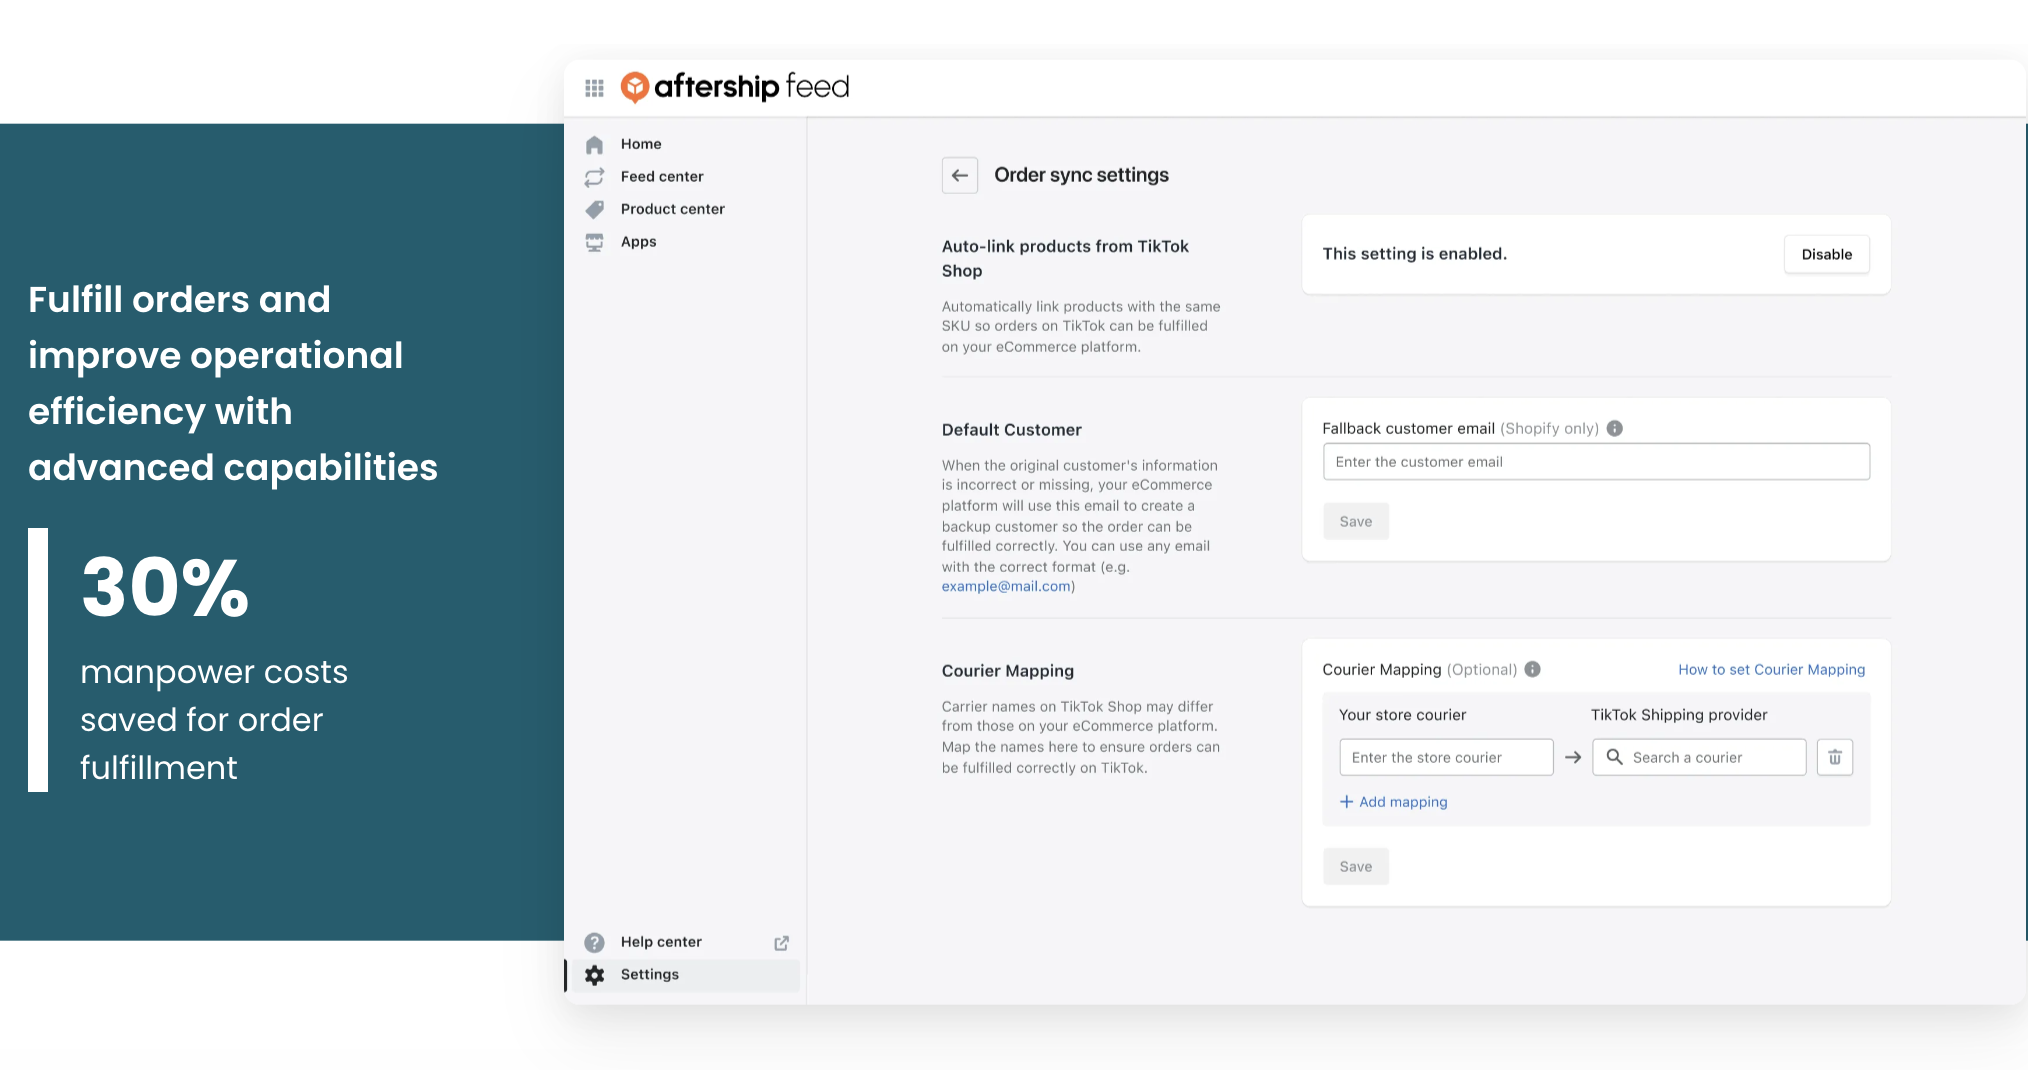Click the Product center tag icon
Screen dimensions: 2028x1070
click(x=594, y=209)
